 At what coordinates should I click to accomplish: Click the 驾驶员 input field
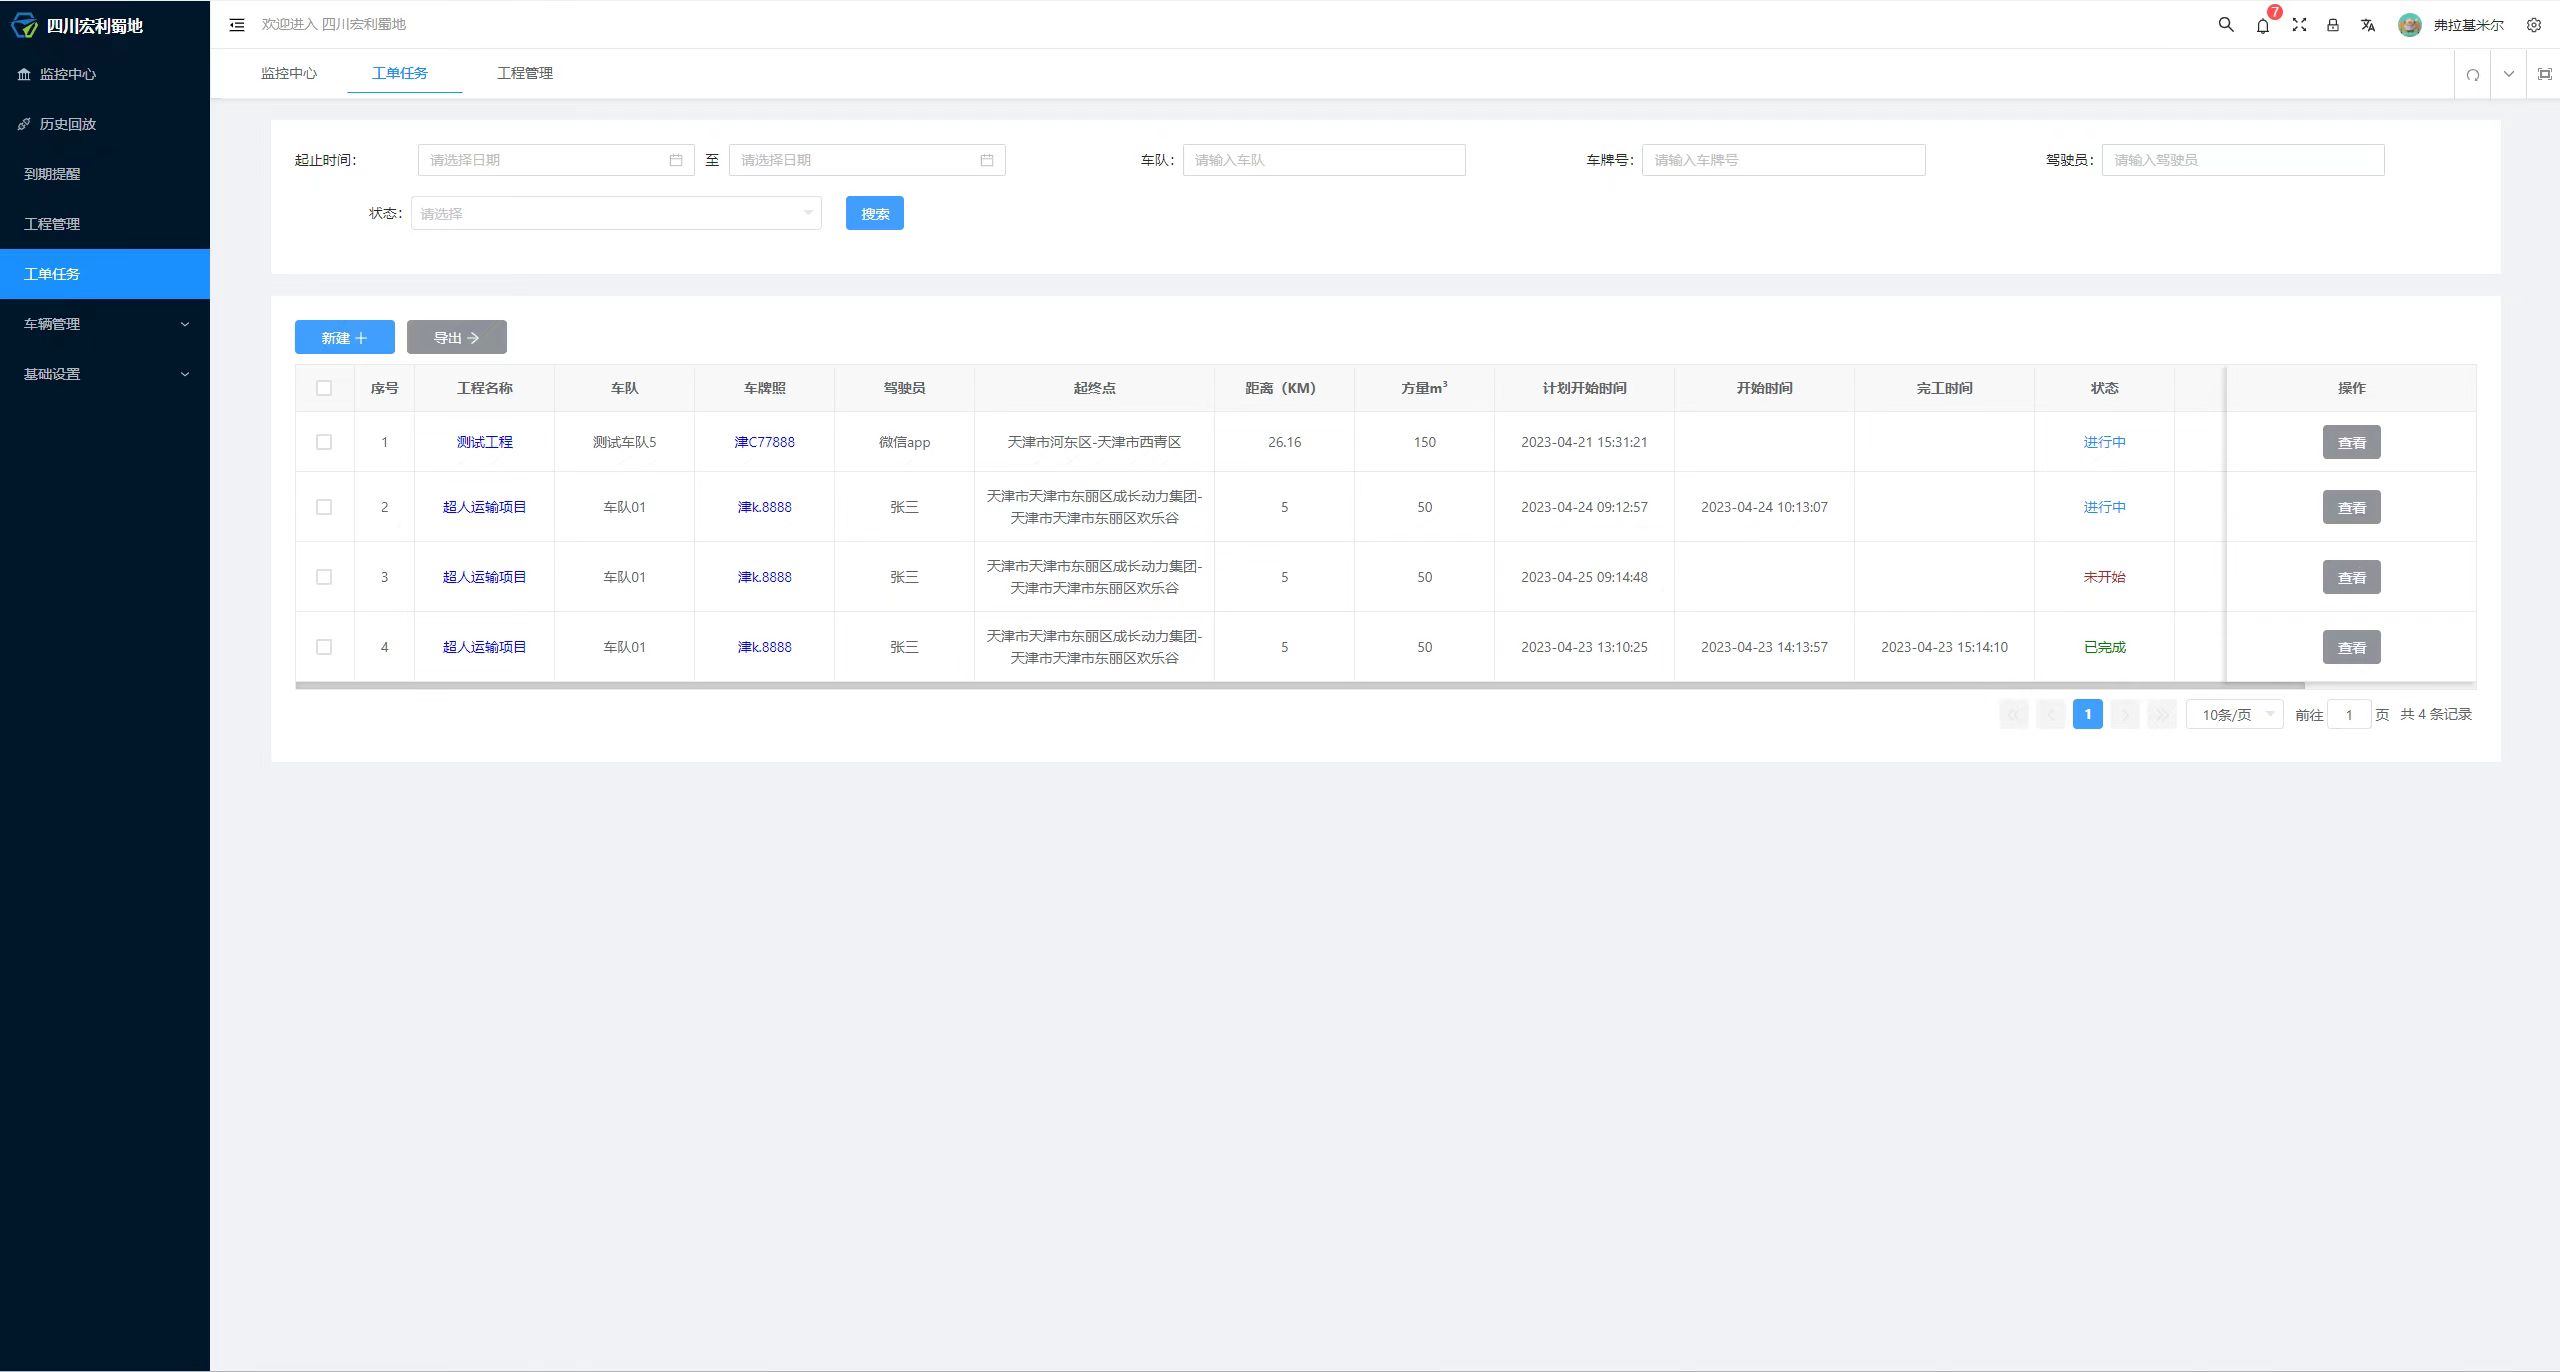pos(2243,160)
